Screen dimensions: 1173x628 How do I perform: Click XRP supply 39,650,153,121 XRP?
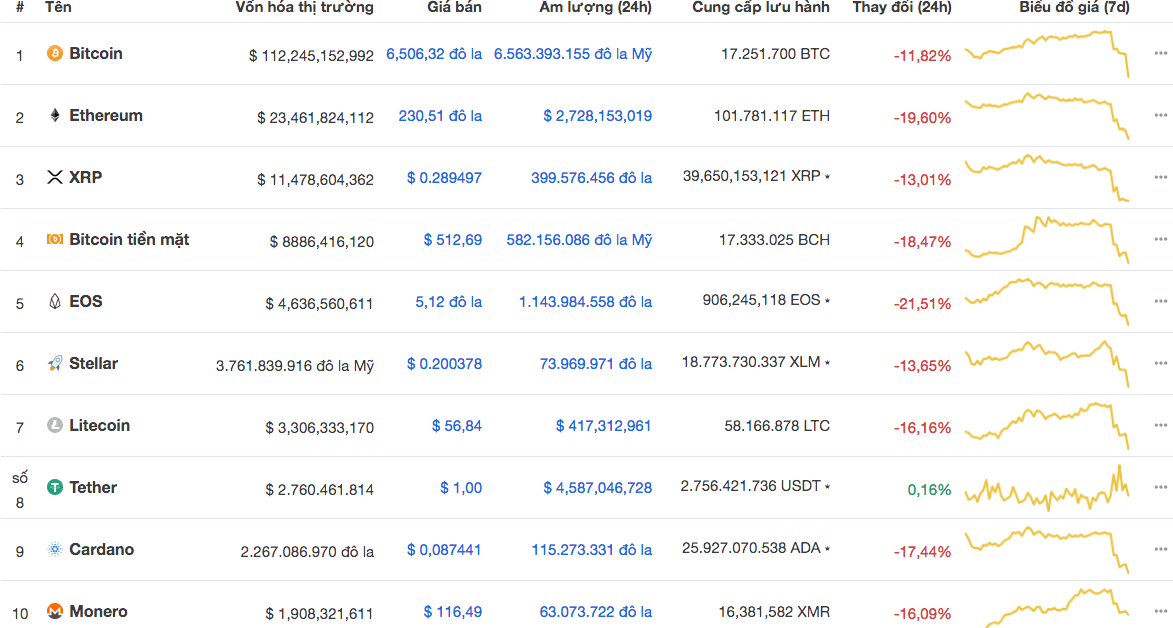point(752,176)
